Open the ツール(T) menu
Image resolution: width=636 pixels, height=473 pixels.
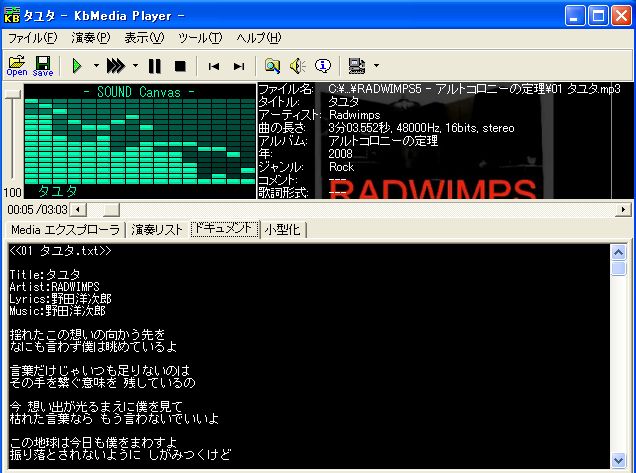coord(200,38)
